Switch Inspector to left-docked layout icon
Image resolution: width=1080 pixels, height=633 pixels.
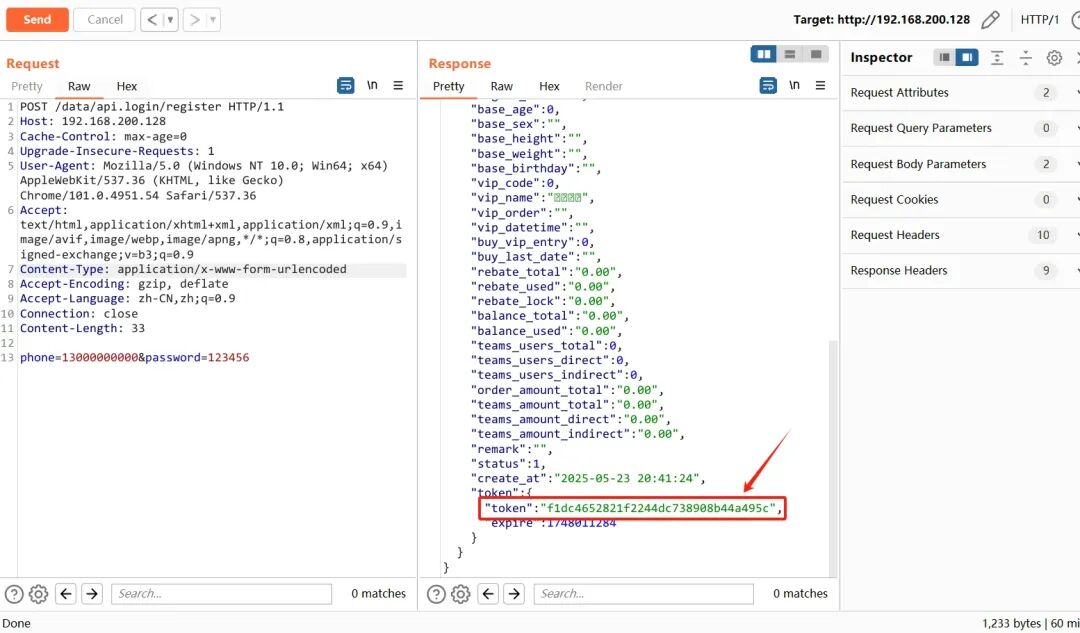[x=944, y=57]
